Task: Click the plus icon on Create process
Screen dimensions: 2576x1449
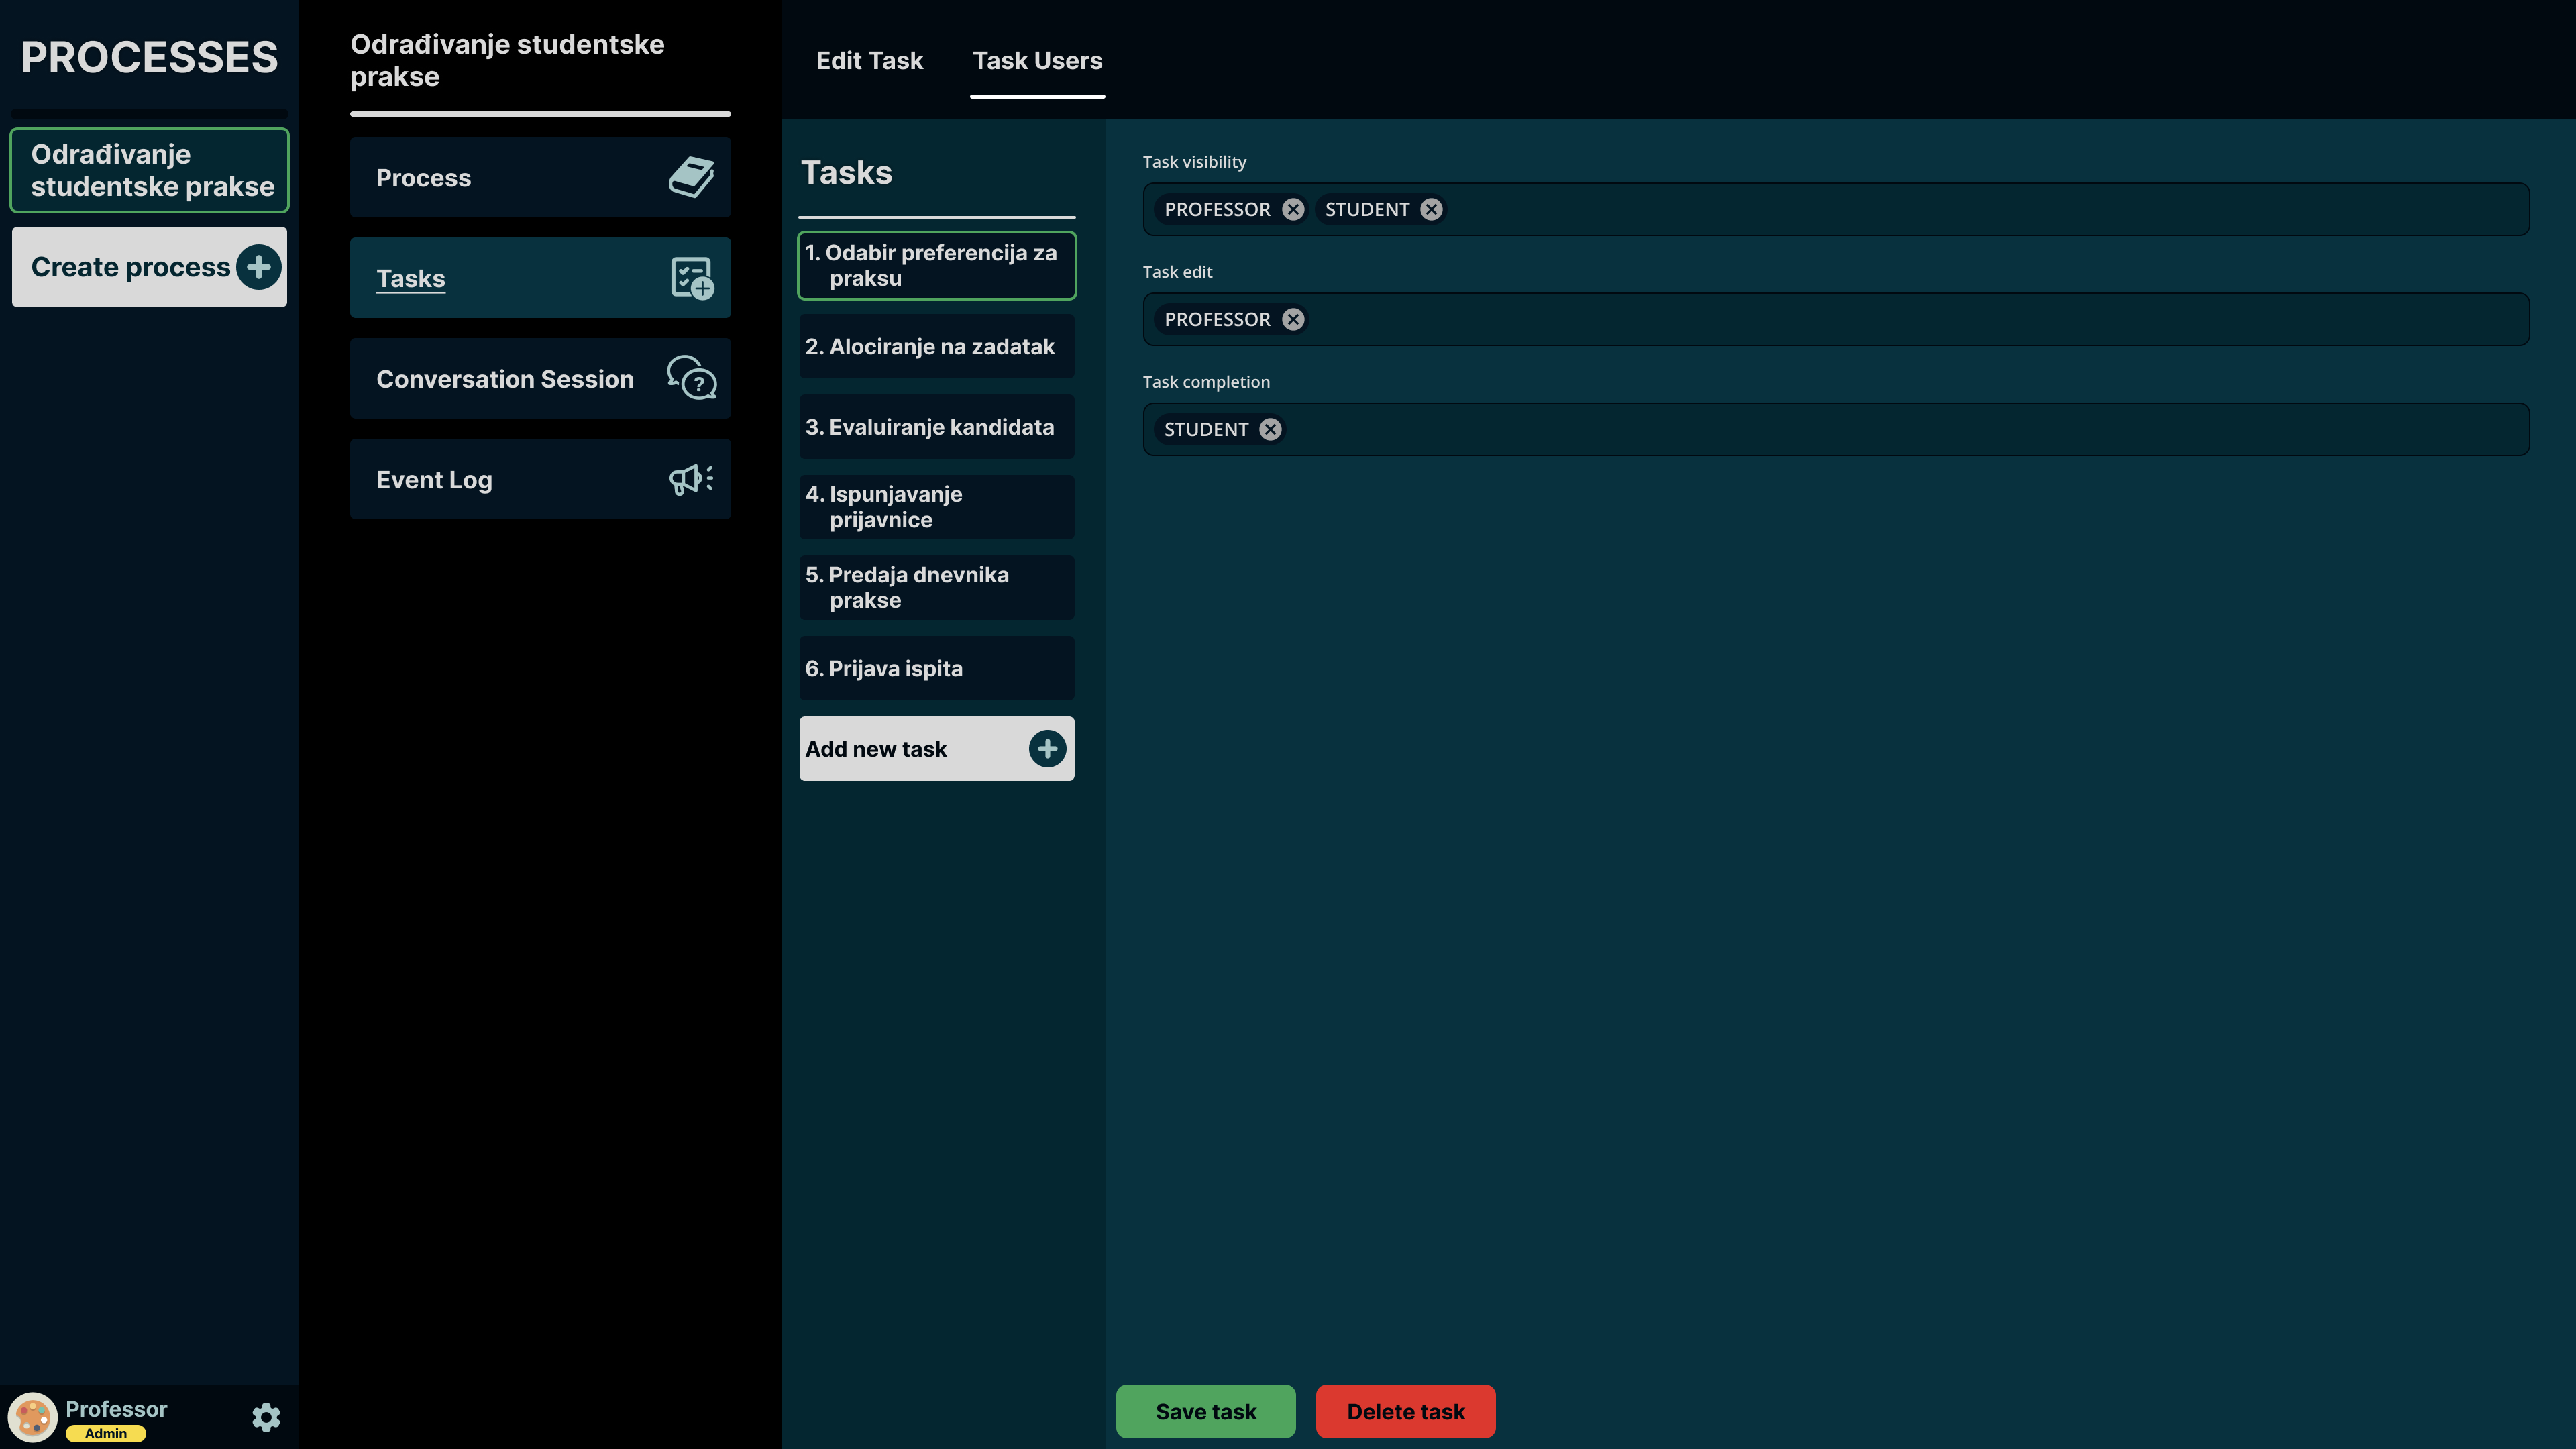Action: [258, 267]
